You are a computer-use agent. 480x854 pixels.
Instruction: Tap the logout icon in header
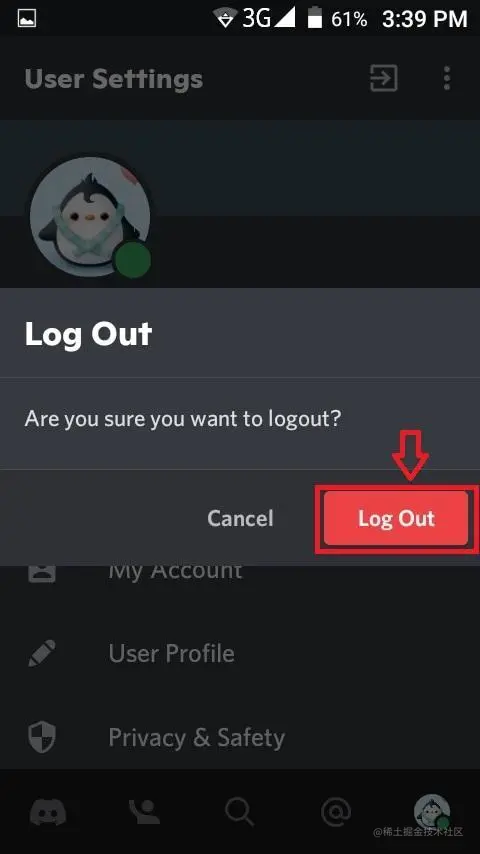384,78
